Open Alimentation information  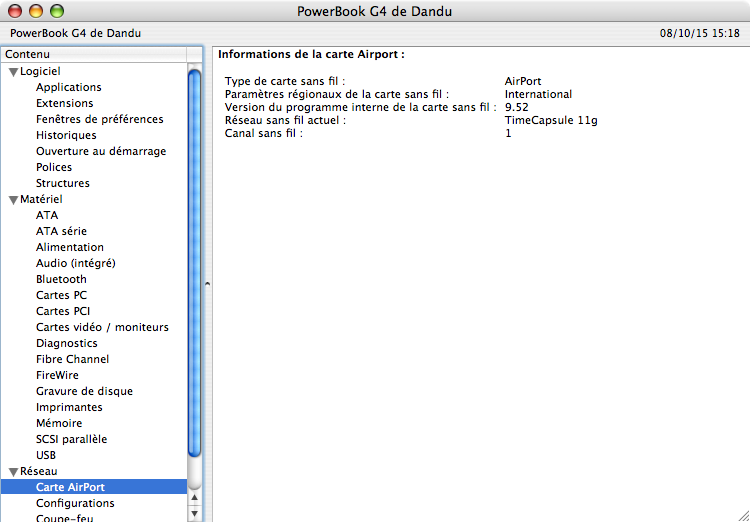[70, 247]
